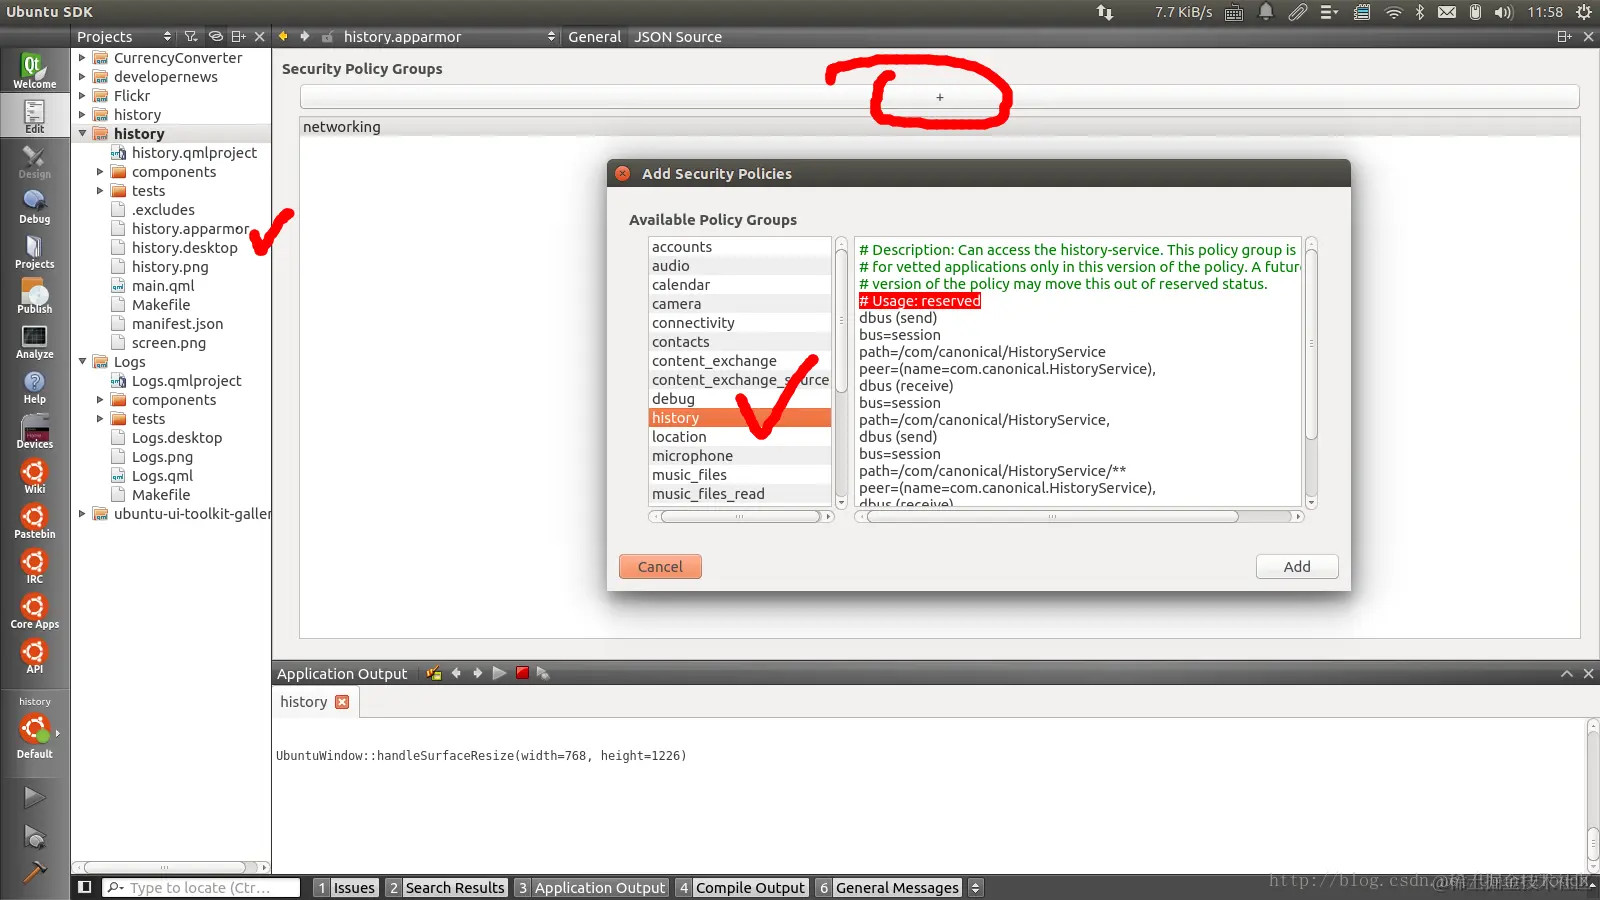1600x900 pixels.
Task: Open the Wiki sidebar link
Action: [34, 476]
